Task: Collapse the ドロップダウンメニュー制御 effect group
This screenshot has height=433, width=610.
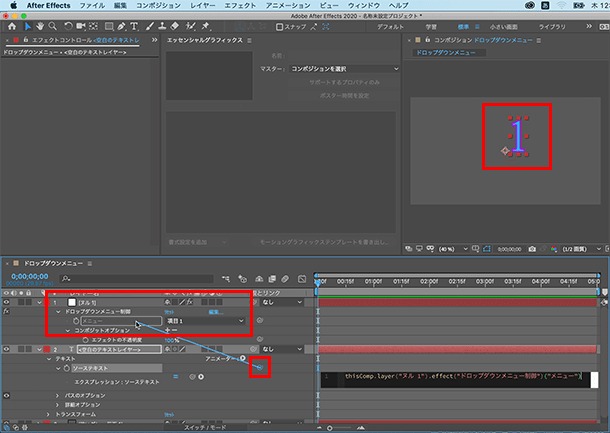Action: click(x=58, y=312)
